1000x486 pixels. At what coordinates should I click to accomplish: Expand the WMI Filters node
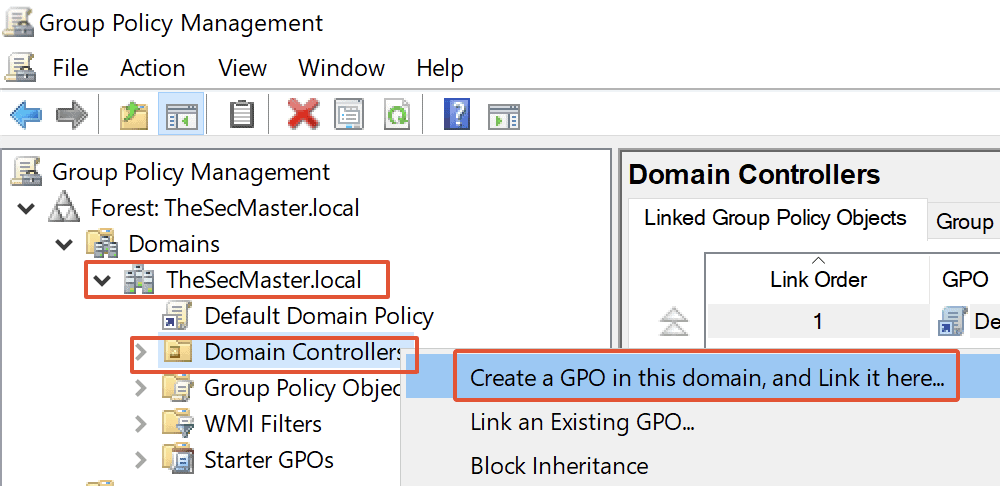pos(141,423)
